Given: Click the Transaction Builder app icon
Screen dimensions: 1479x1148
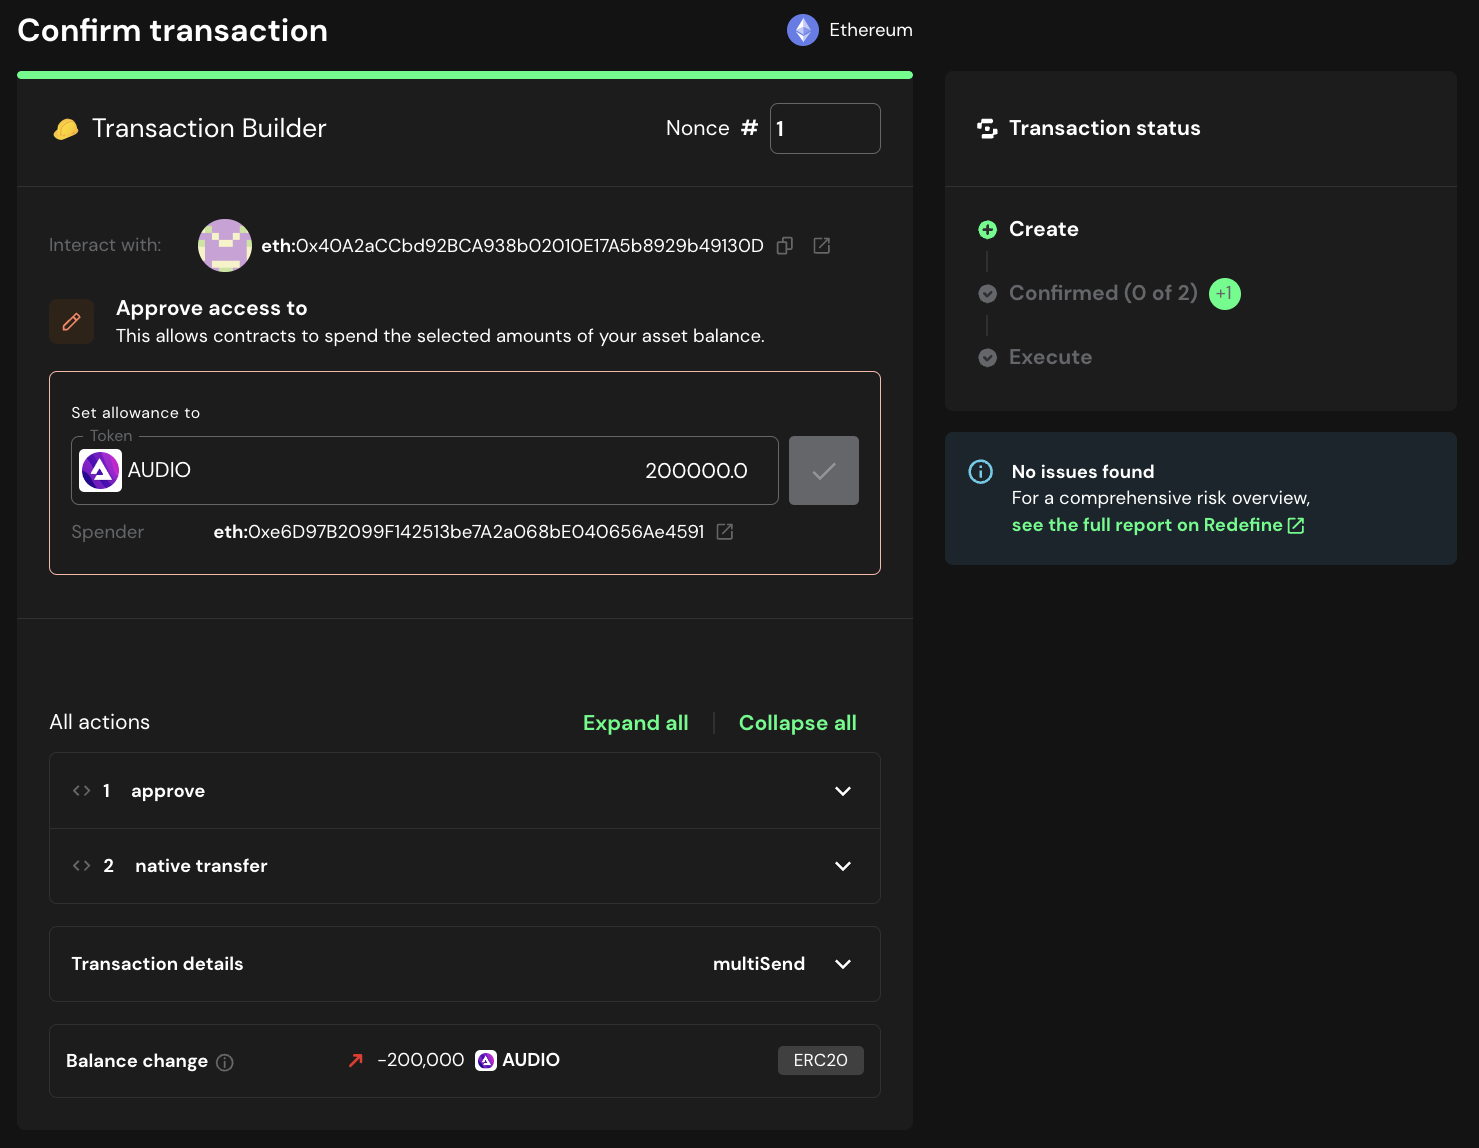Looking at the screenshot, I should (x=66, y=129).
